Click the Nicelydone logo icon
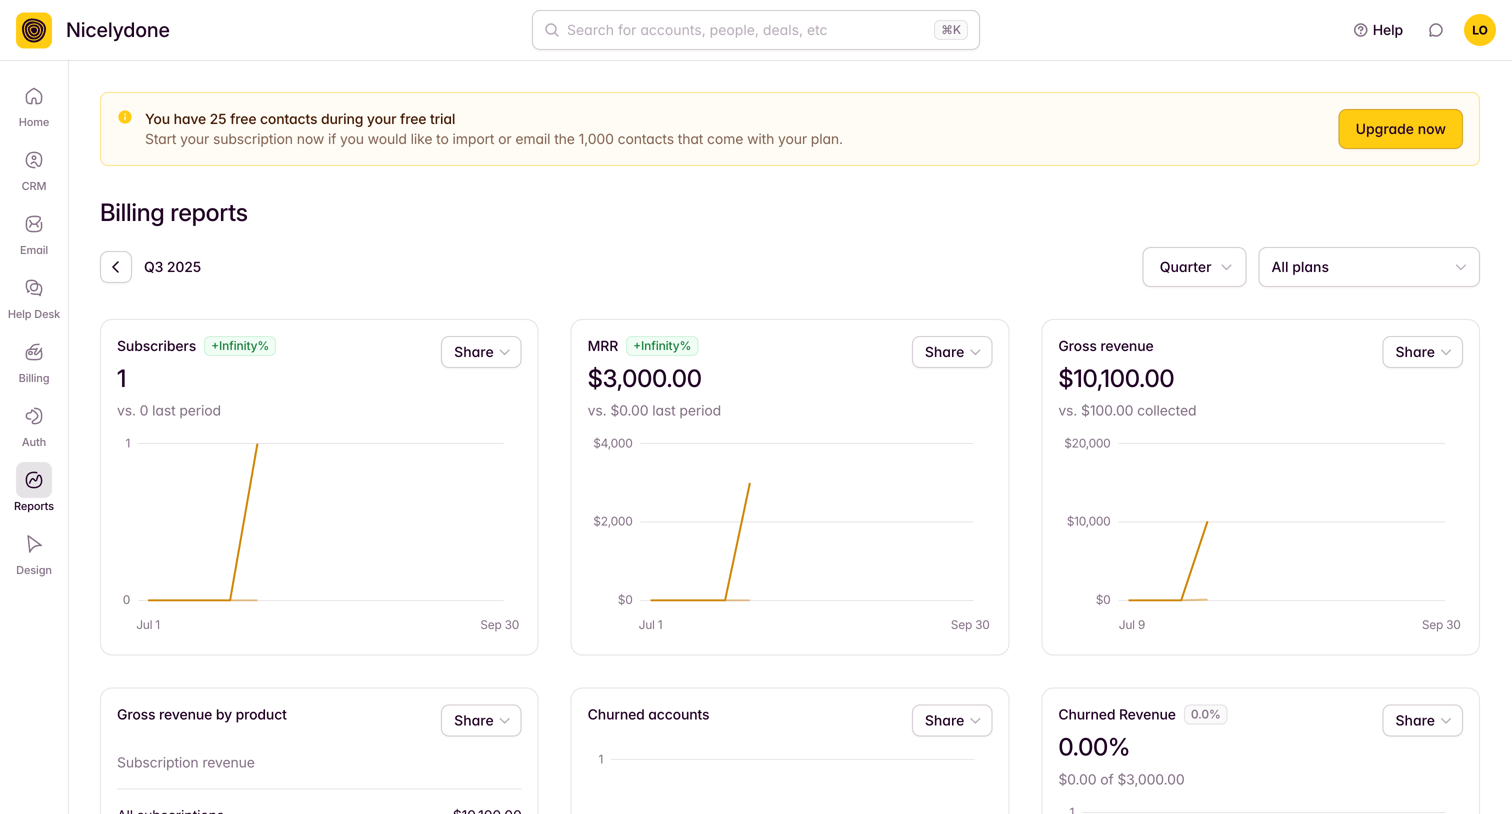Viewport: 1512px width, 814px height. 34,30
